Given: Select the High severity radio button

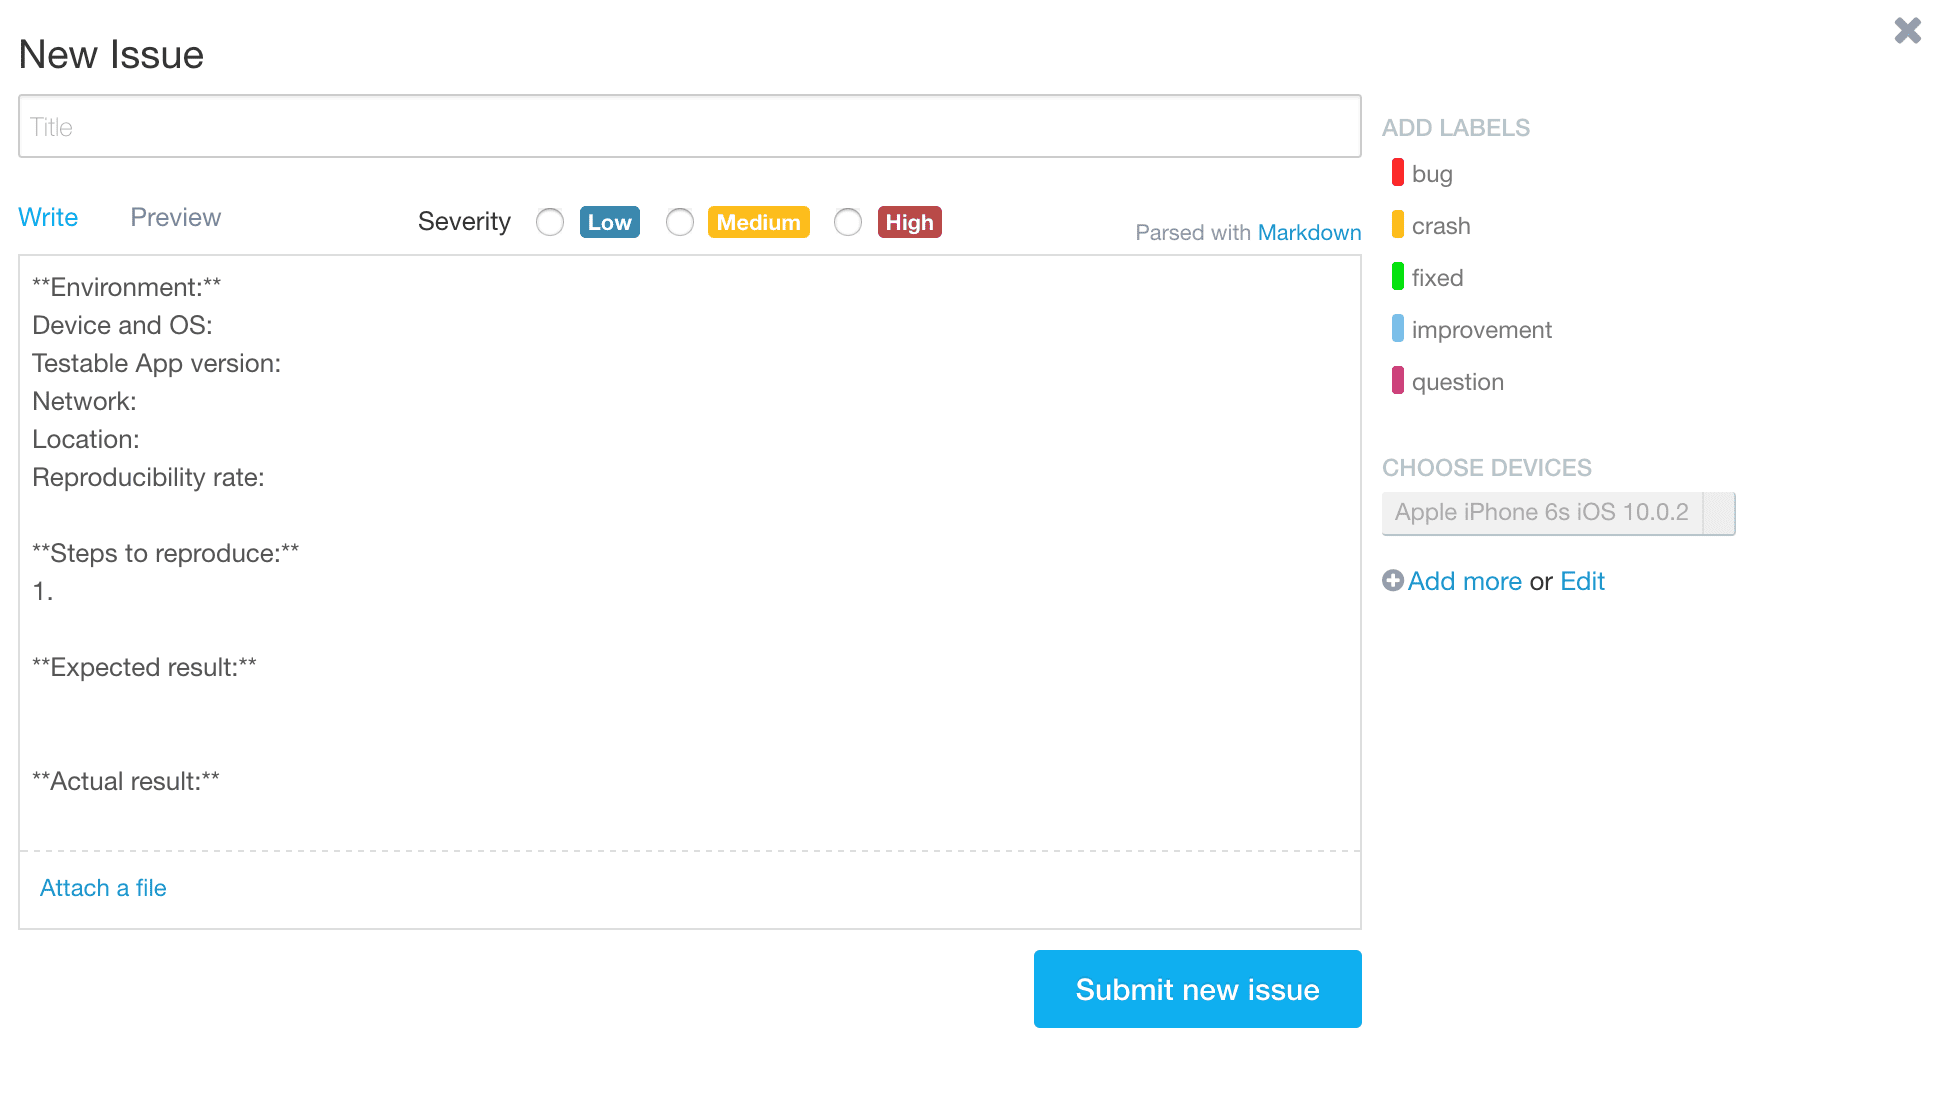Looking at the screenshot, I should coord(847,222).
